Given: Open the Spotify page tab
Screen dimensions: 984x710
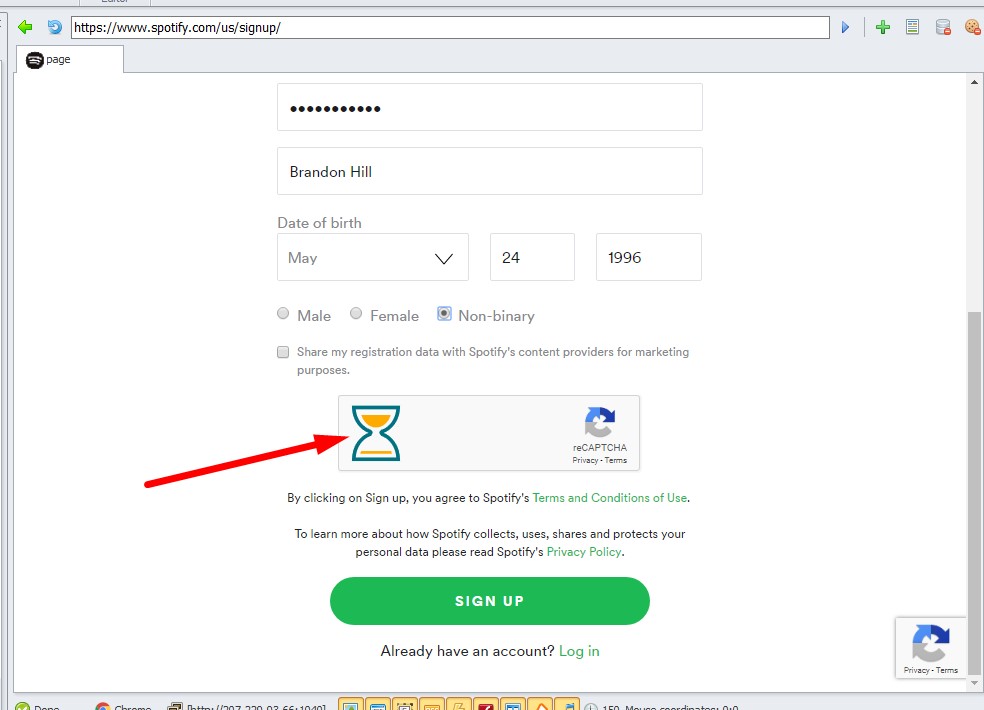Looking at the screenshot, I should pyautogui.click(x=69, y=60).
